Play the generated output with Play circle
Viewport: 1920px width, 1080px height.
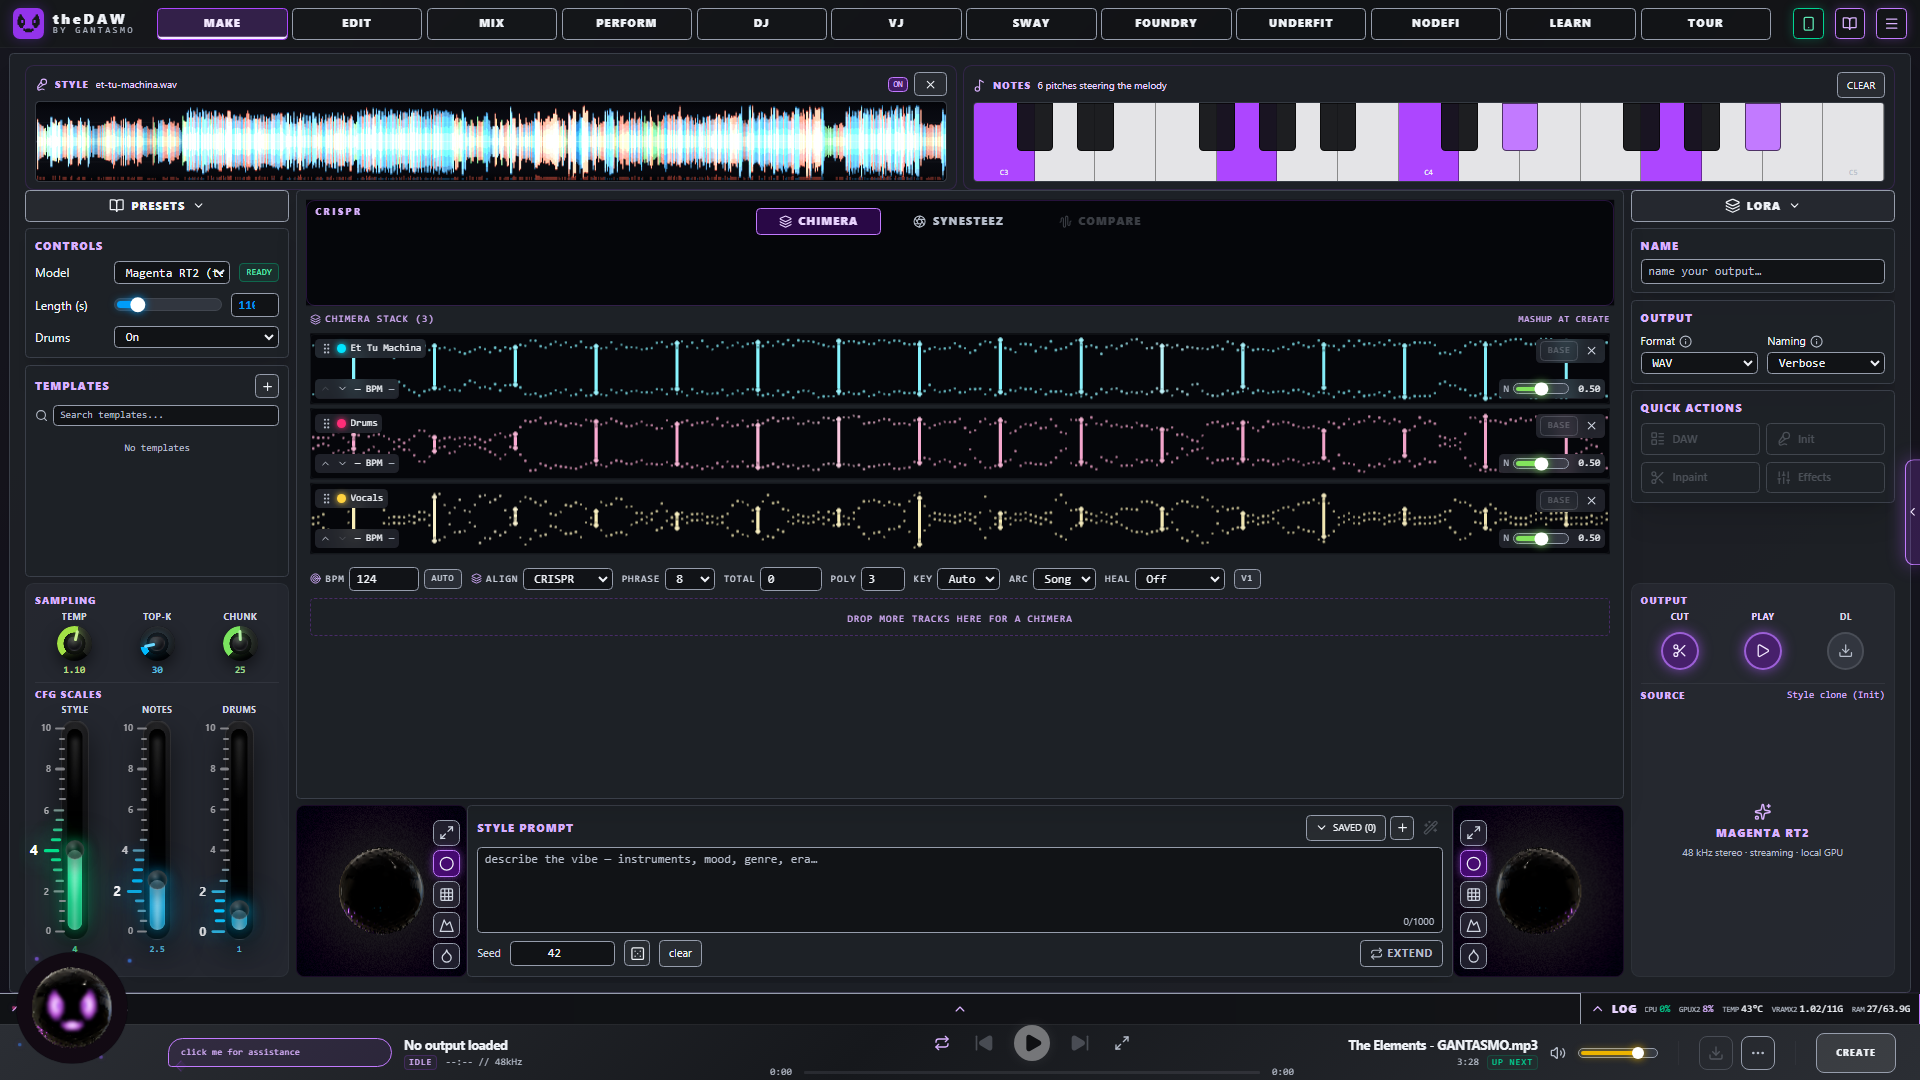1762,651
